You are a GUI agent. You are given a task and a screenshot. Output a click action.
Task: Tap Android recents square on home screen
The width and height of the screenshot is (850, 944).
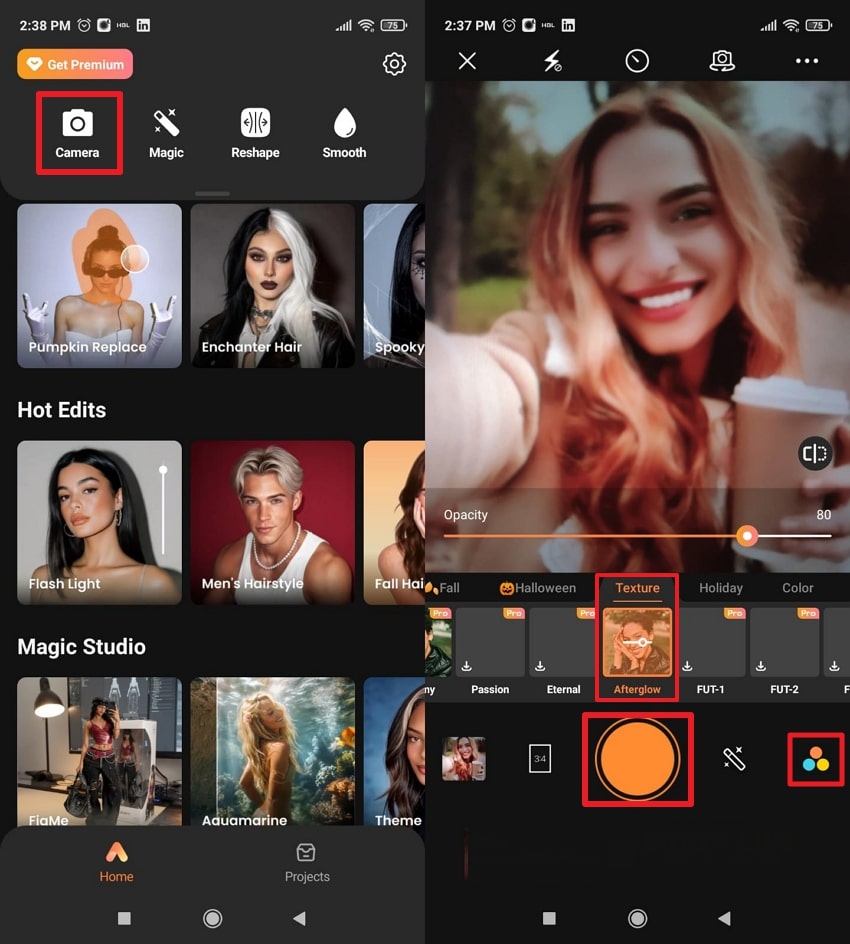125,918
